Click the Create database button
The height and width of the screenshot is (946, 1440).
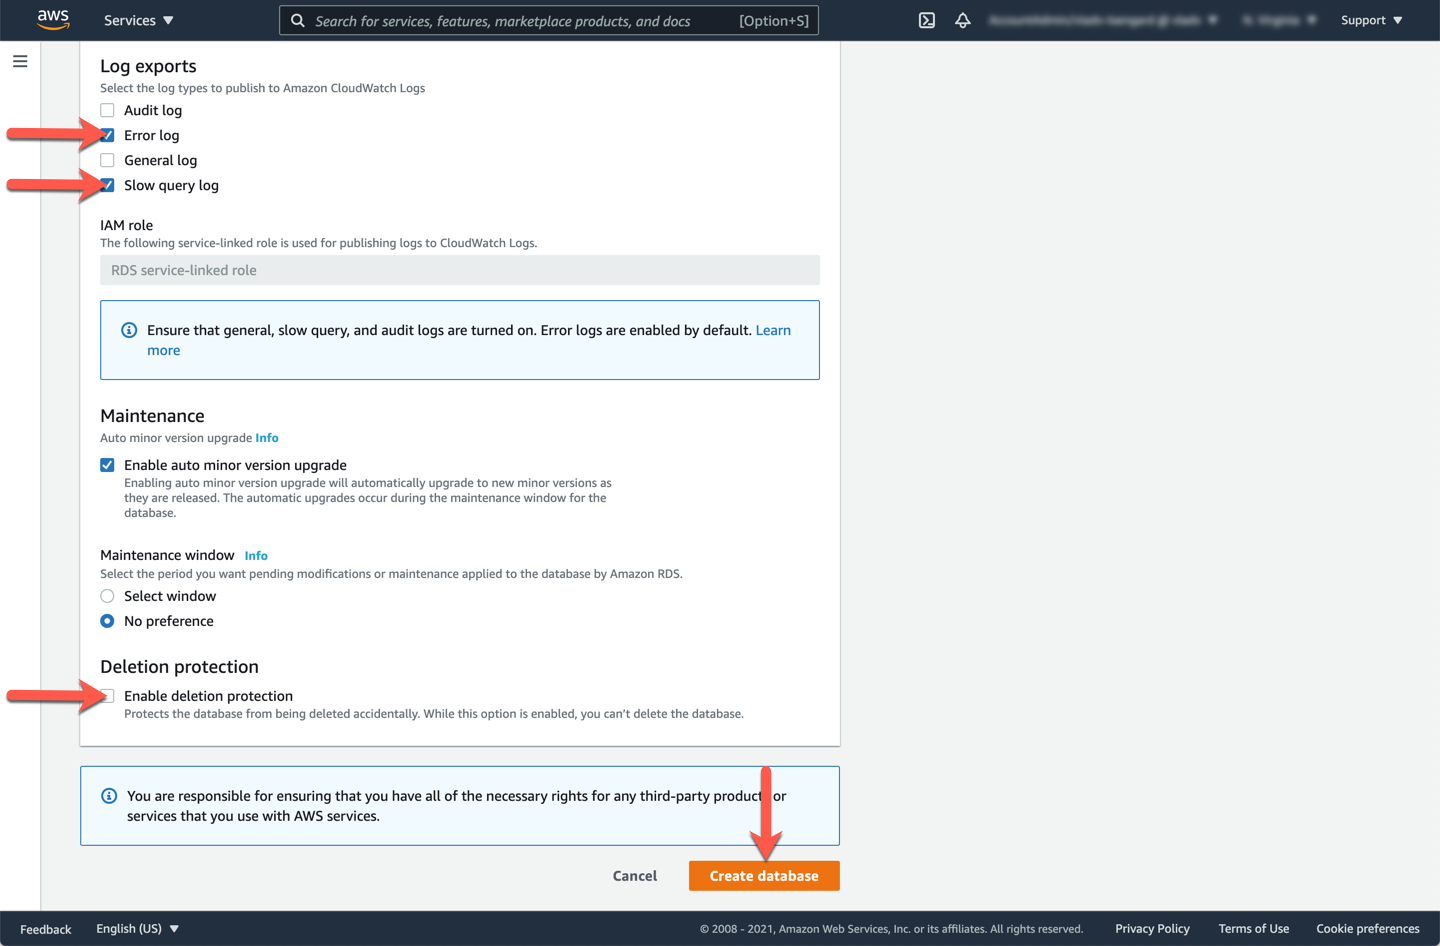[x=764, y=876]
